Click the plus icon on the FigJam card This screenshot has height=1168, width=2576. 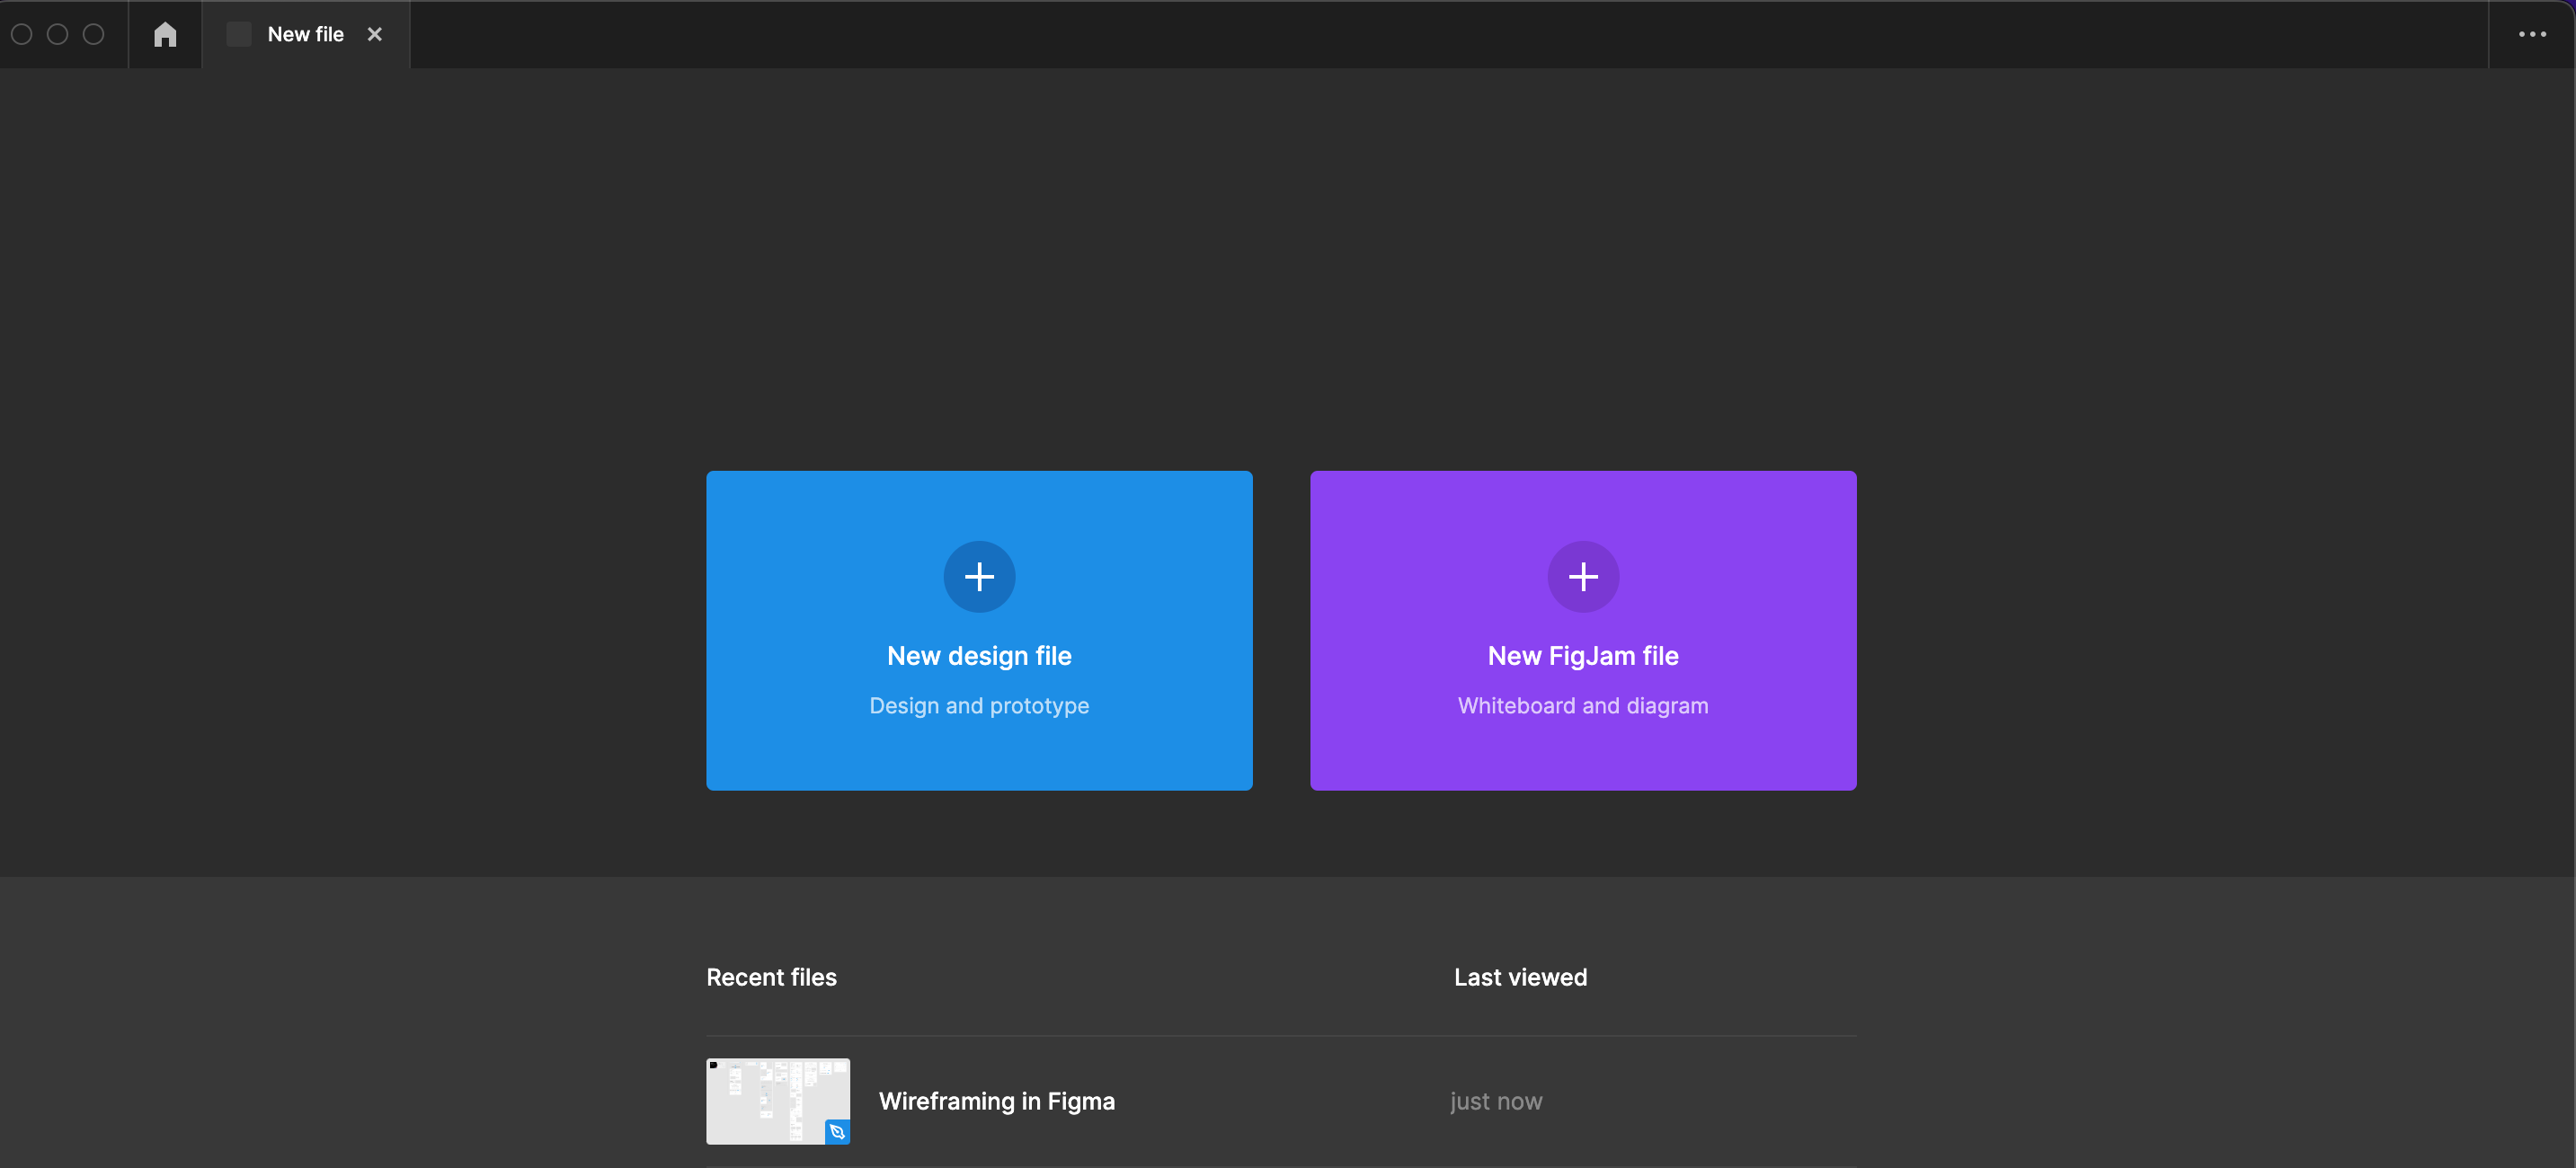pyautogui.click(x=1582, y=576)
